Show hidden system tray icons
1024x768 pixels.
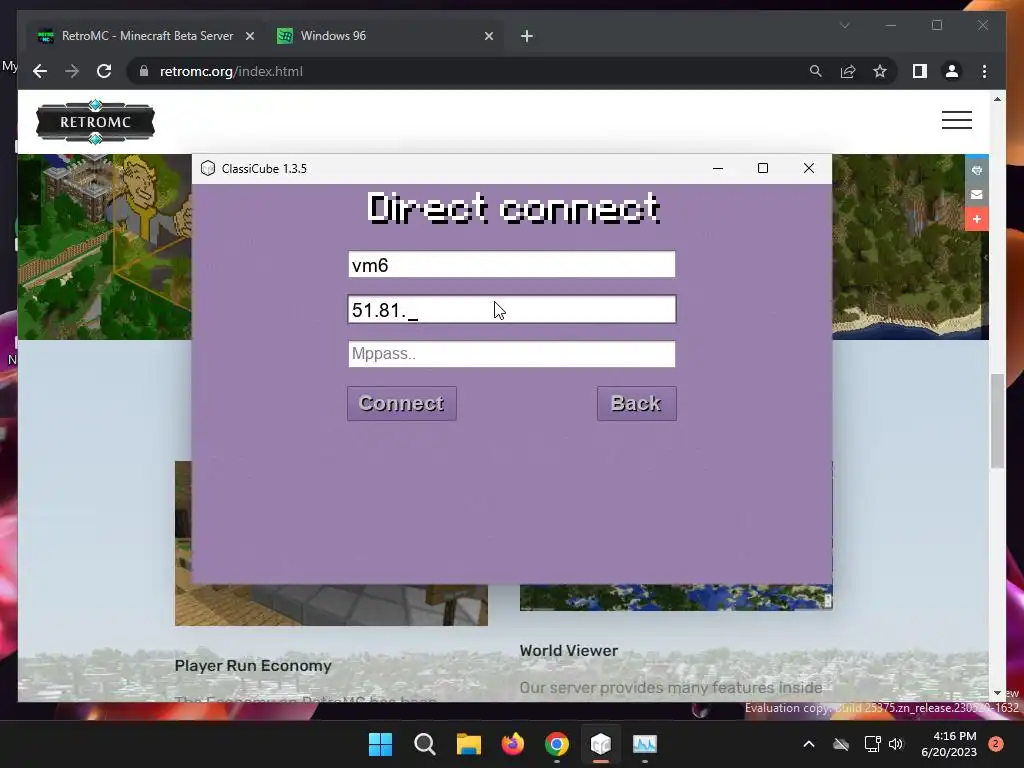coord(808,744)
